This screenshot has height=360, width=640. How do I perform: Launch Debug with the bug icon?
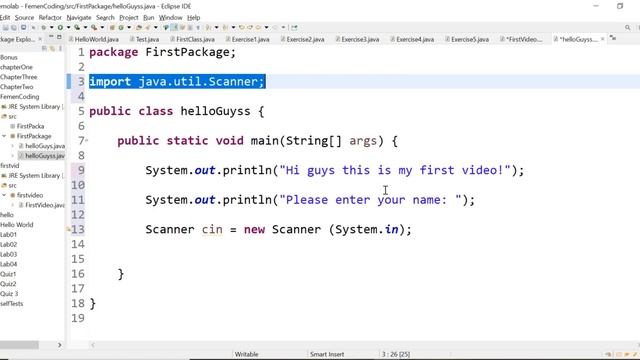click(43, 27)
